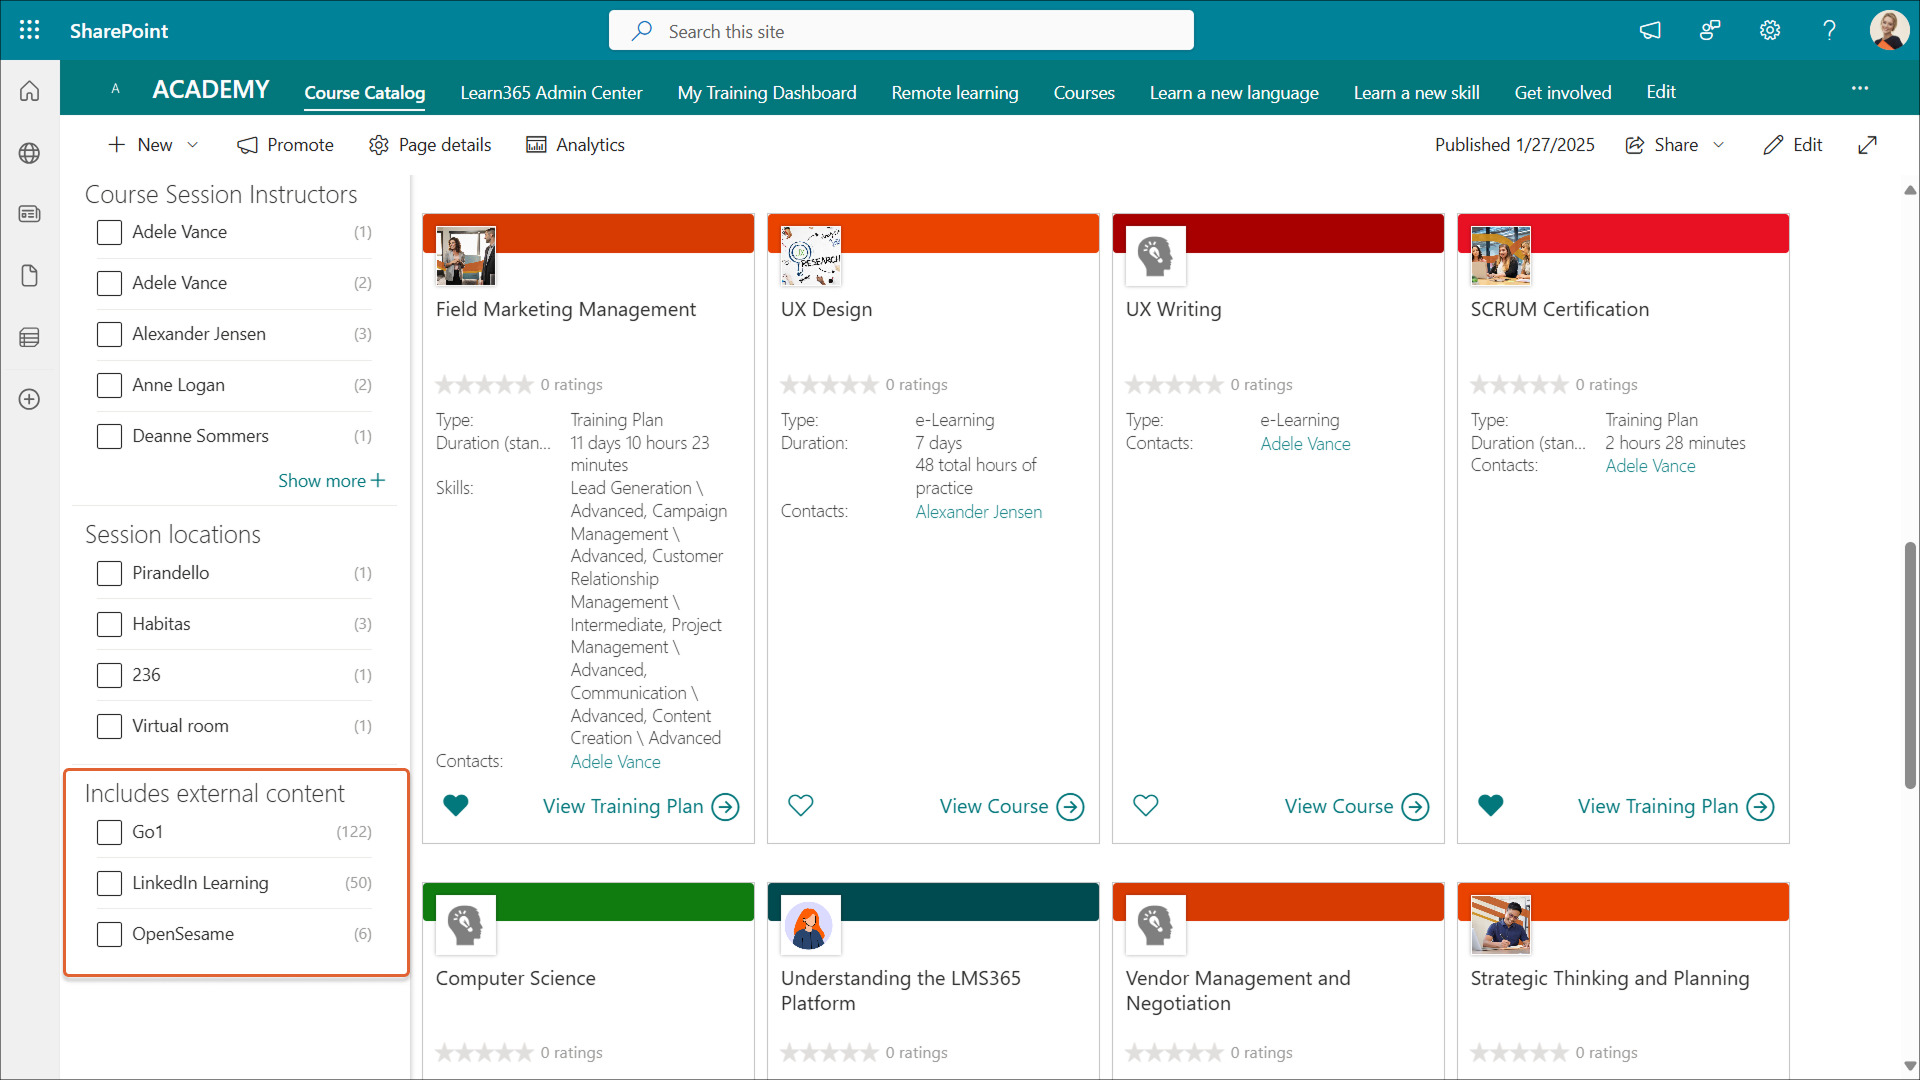Select the Virtual room location checkbox
1920x1080 pixels.
coord(109,726)
